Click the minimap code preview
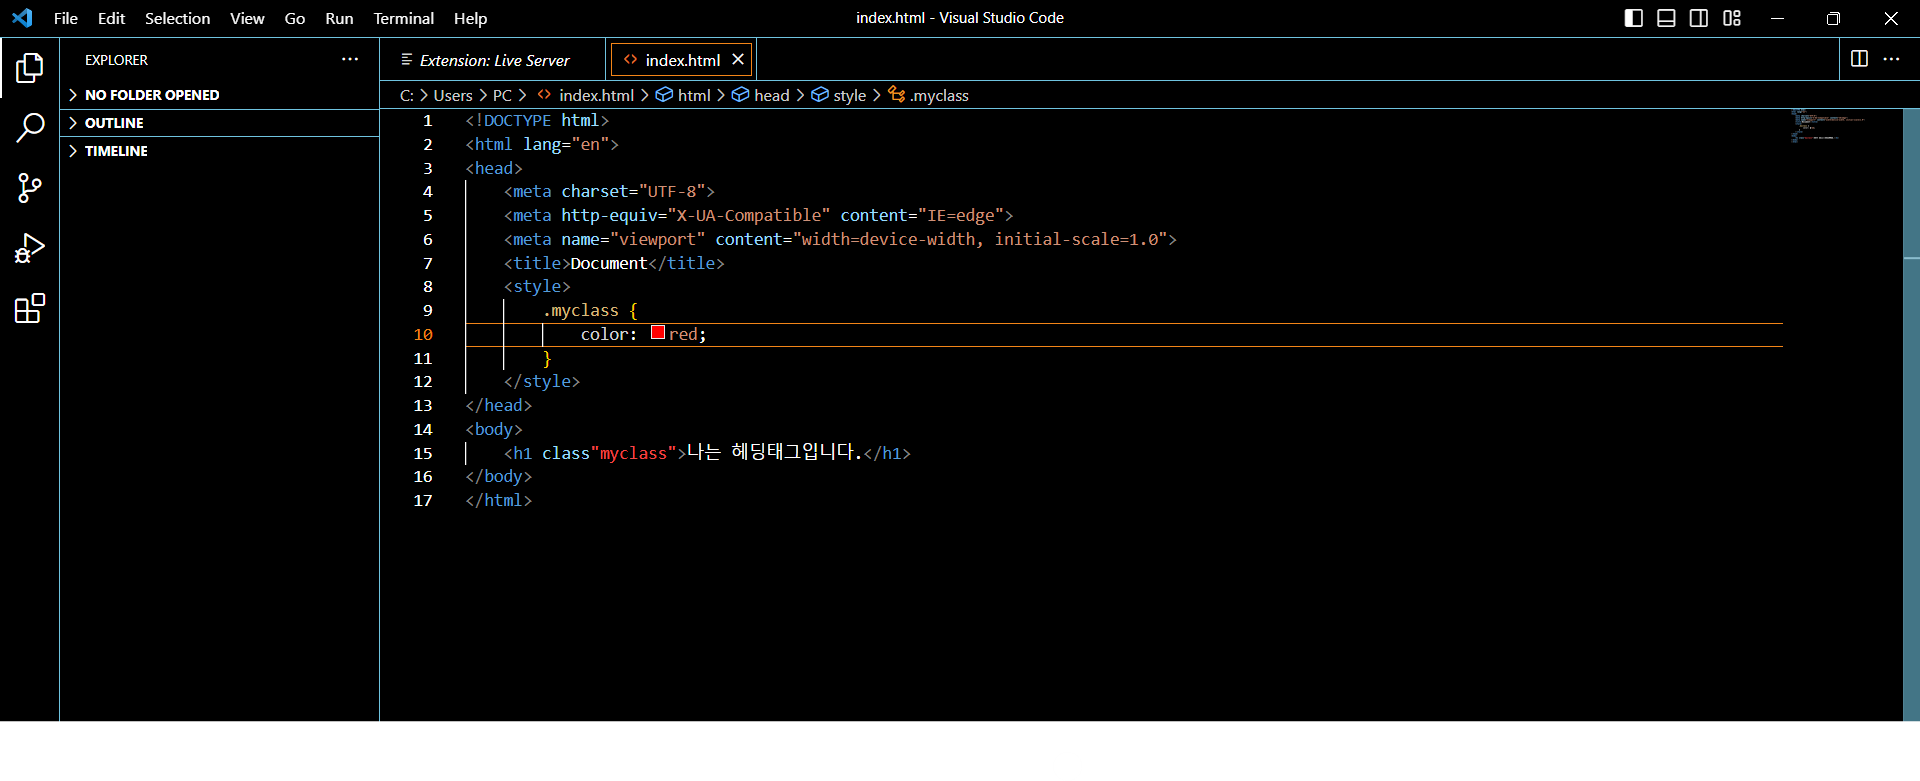Image resolution: width=1920 pixels, height=781 pixels. click(1826, 125)
